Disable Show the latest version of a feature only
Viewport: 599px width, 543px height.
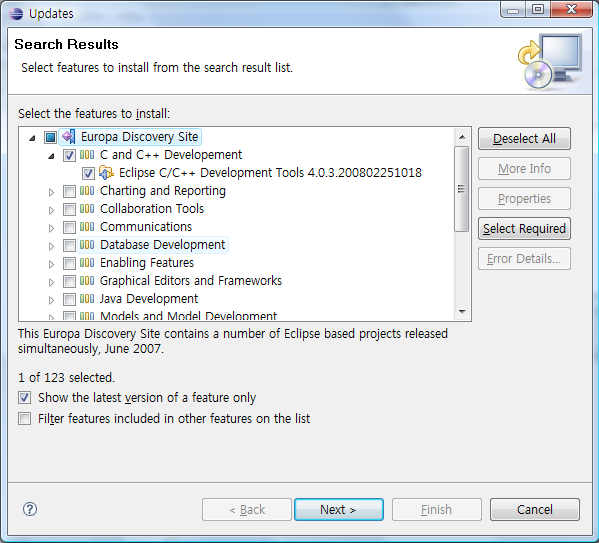click(x=24, y=397)
